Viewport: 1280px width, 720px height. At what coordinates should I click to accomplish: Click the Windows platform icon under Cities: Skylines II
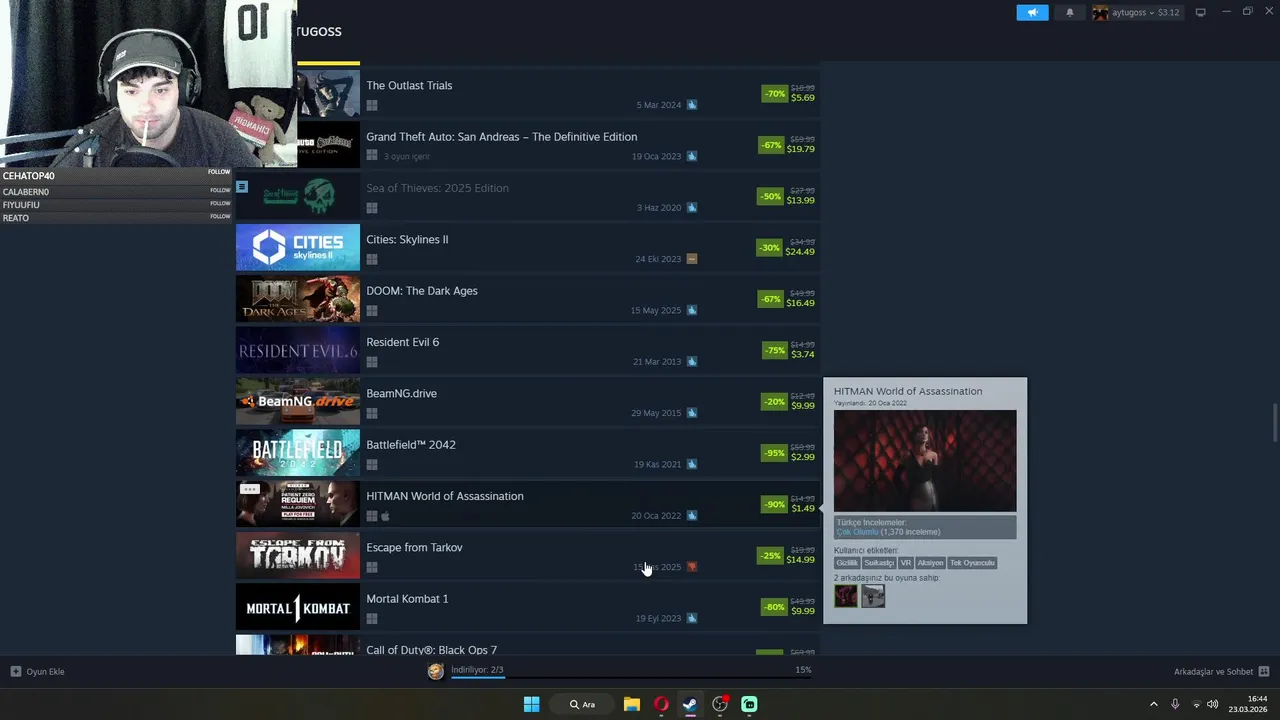[372, 259]
